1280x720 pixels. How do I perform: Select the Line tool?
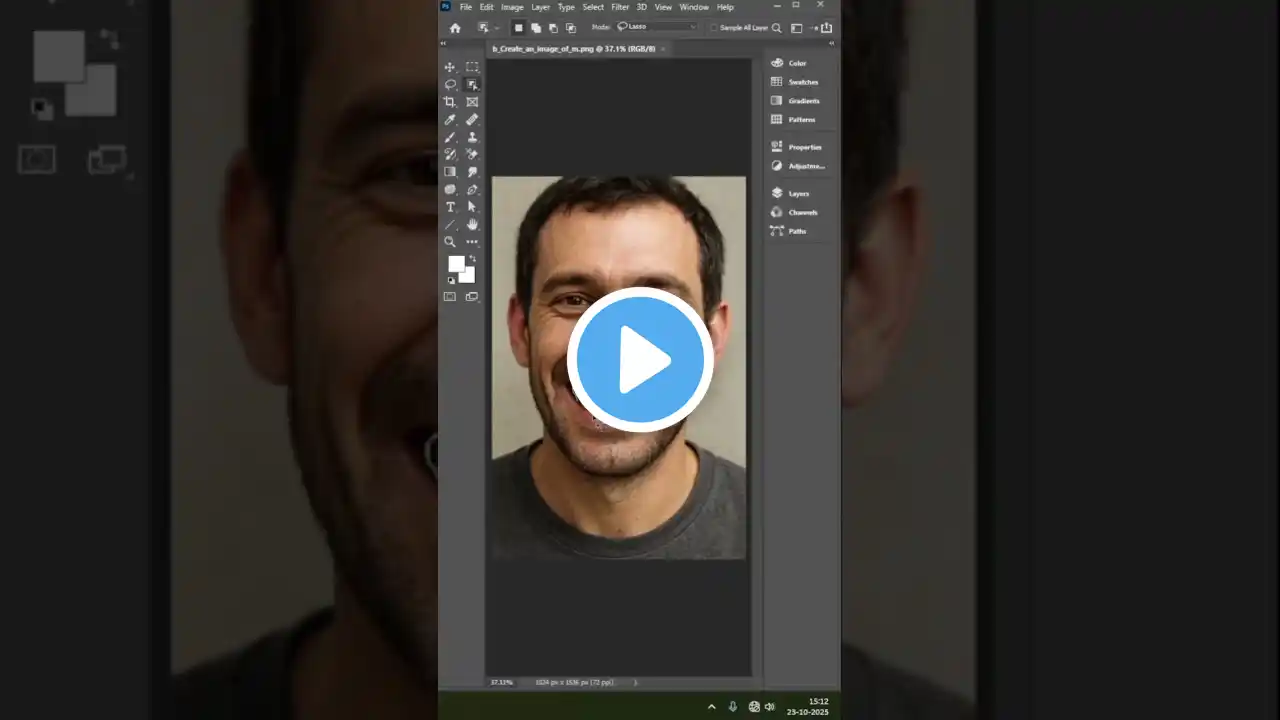point(450,224)
